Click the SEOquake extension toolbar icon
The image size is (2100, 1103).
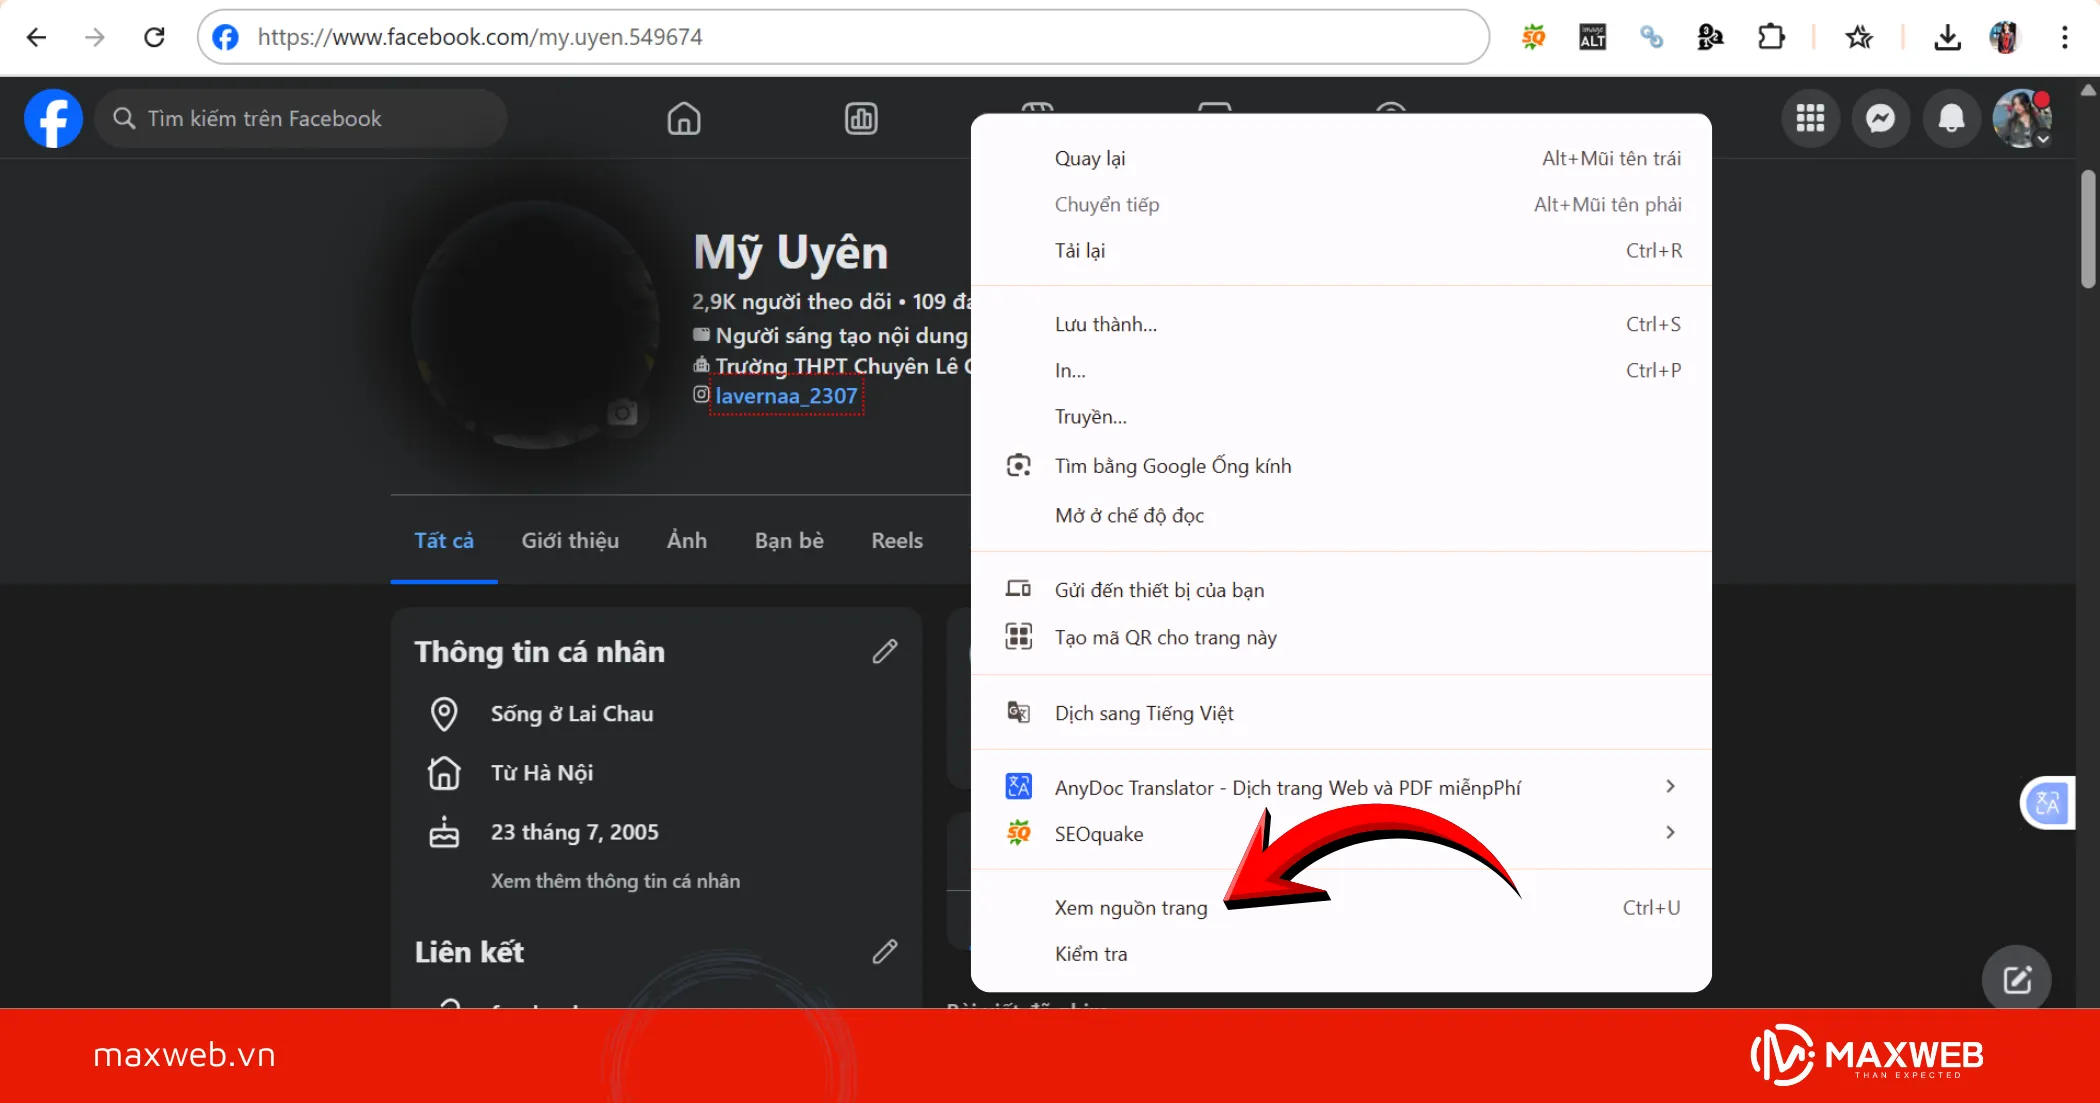pos(1533,38)
